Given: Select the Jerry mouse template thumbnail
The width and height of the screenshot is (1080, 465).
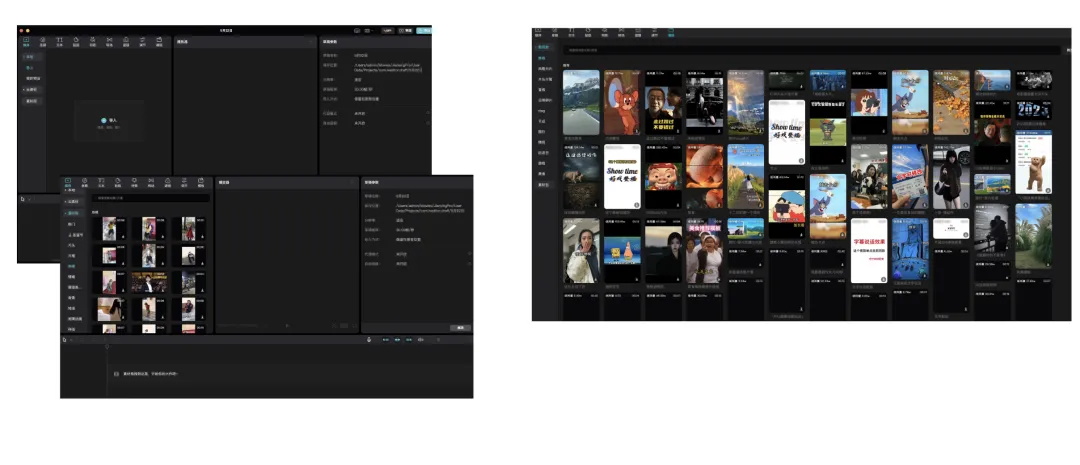Looking at the screenshot, I should click(621, 102).
